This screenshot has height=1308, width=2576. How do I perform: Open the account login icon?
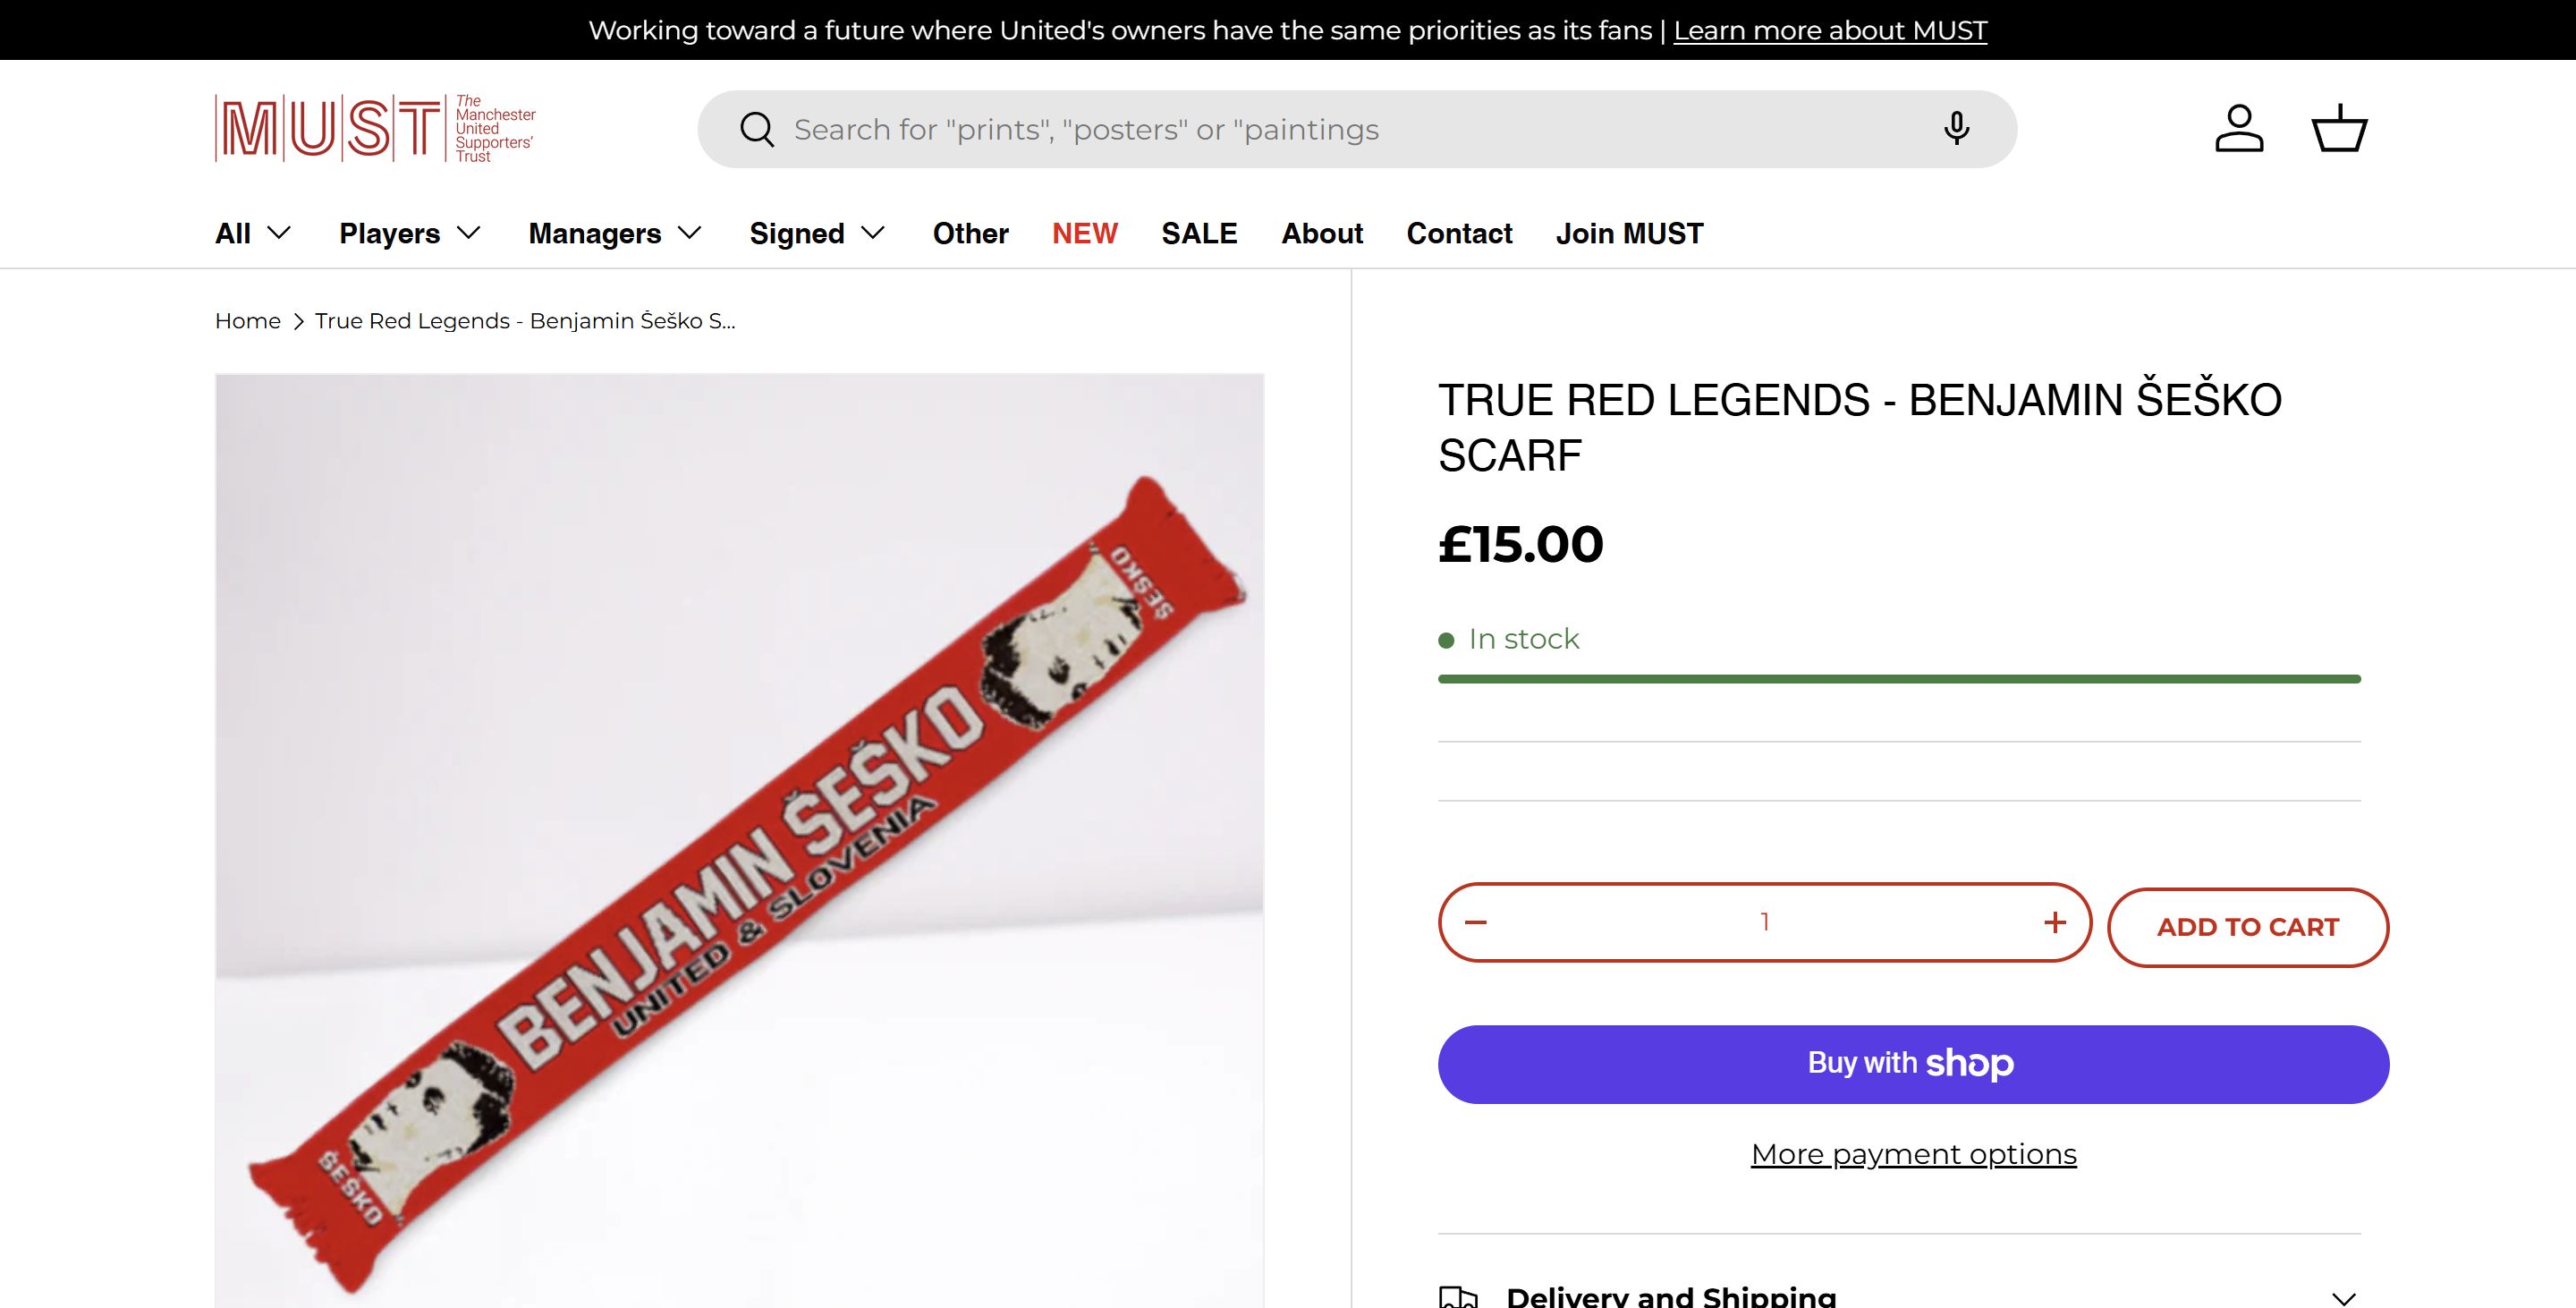[x=2238, y=129]
